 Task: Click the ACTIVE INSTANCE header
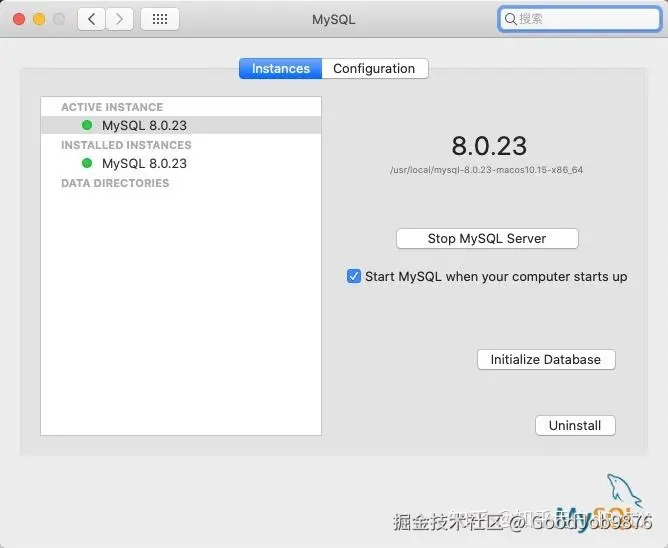click(112, 107)
